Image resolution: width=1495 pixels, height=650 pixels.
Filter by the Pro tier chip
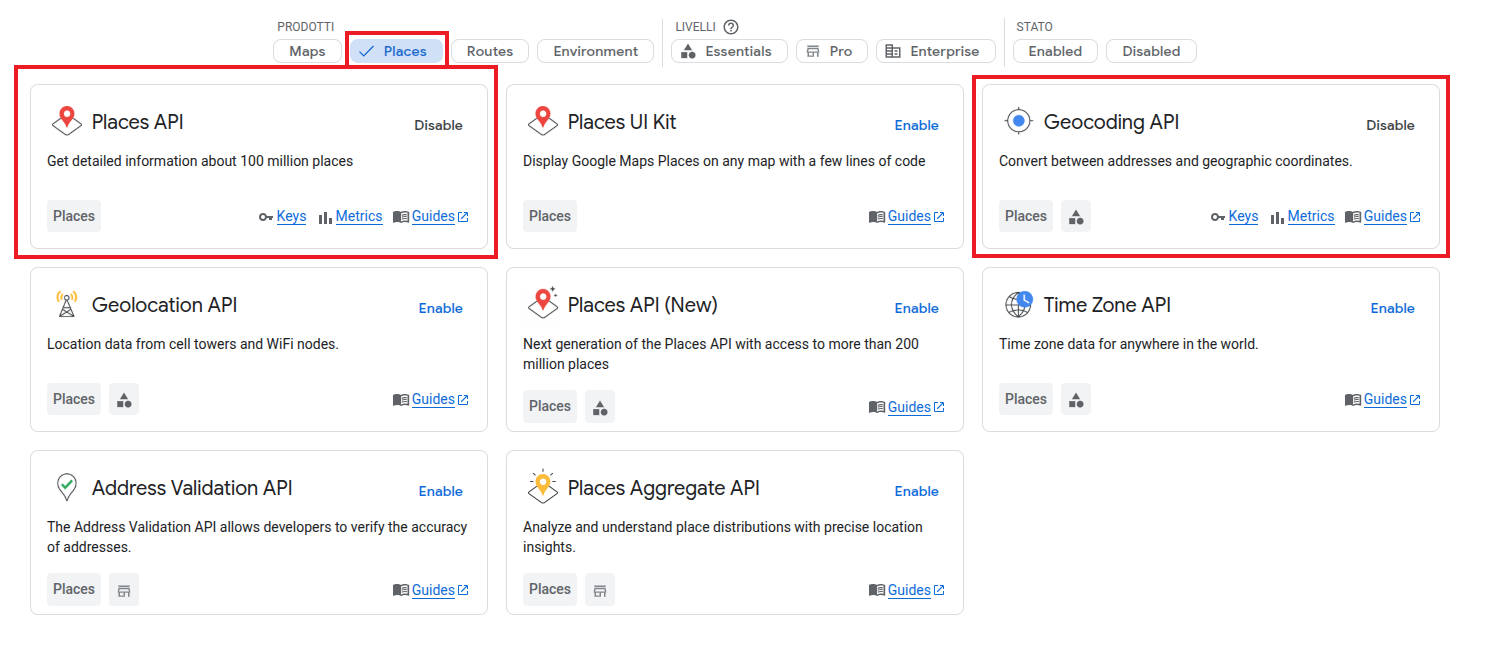[x=832, y=51]
